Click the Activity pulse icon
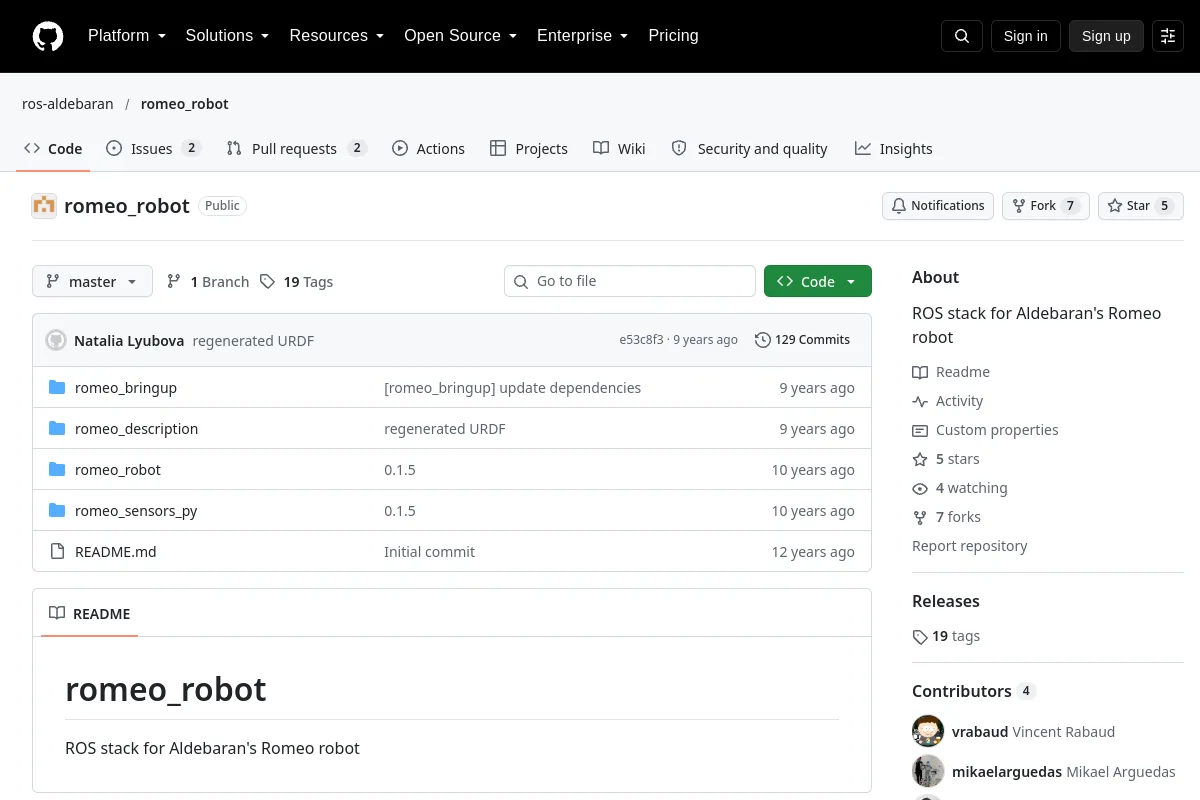This screenshot has width=1200, height=800. tap(920, 401)
